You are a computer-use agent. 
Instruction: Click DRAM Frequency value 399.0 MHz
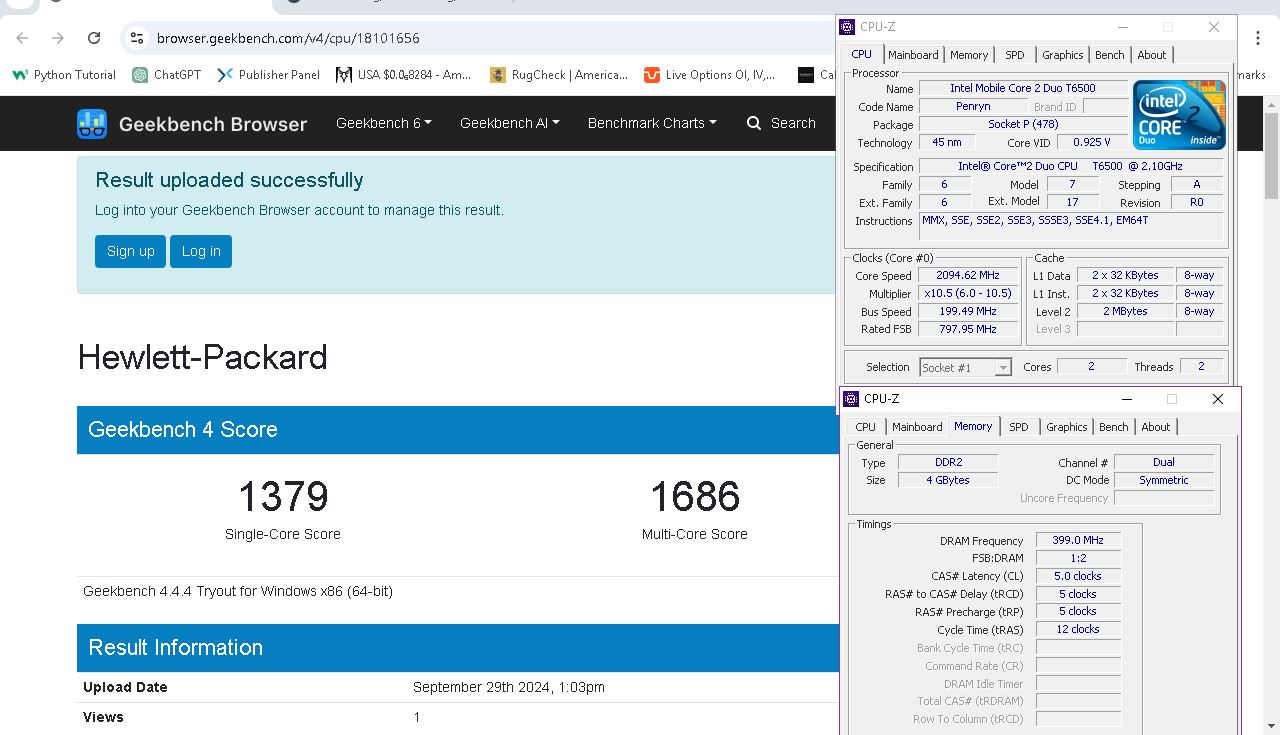pyautogui.click(x=1078, y=540)
